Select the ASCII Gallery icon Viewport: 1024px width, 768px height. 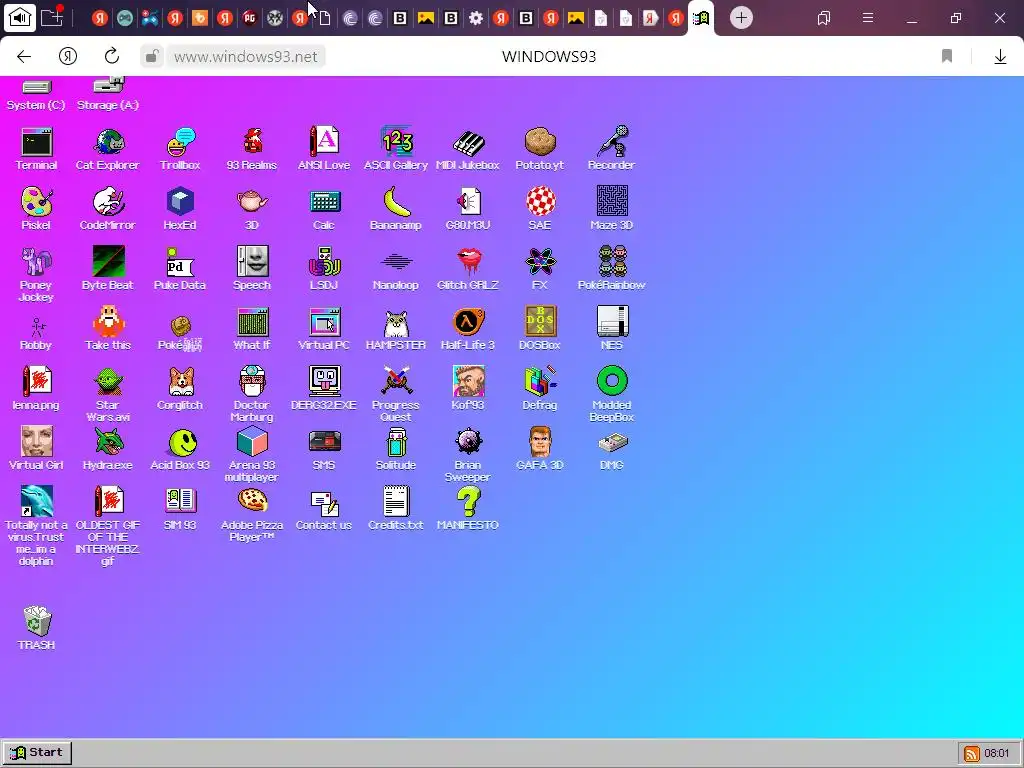click(396, 150)
